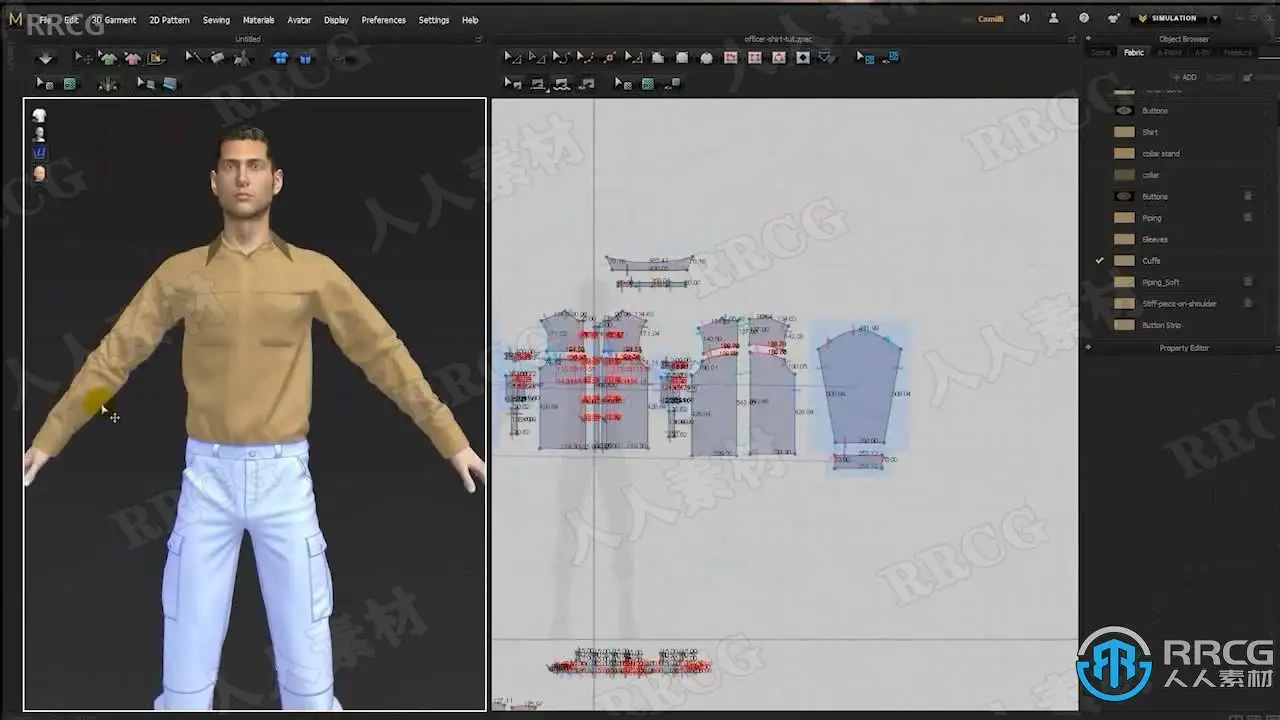
Task: Select the collar fabric row
Action: 1181,175
